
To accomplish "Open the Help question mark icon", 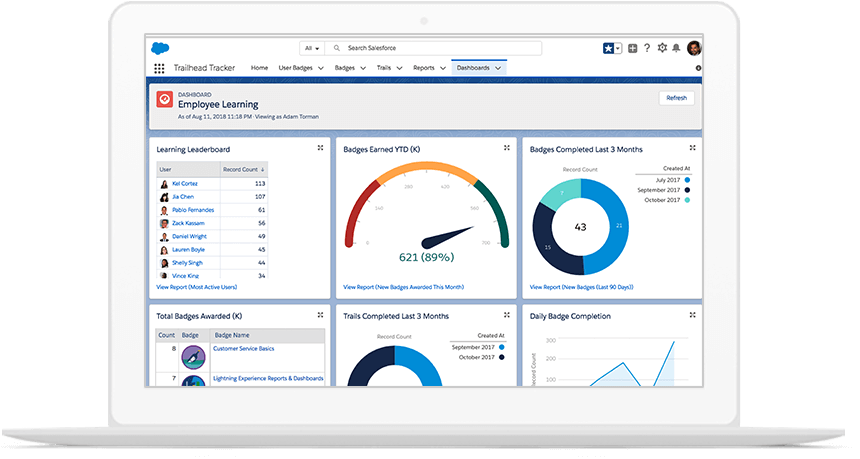I will point(647,48).
